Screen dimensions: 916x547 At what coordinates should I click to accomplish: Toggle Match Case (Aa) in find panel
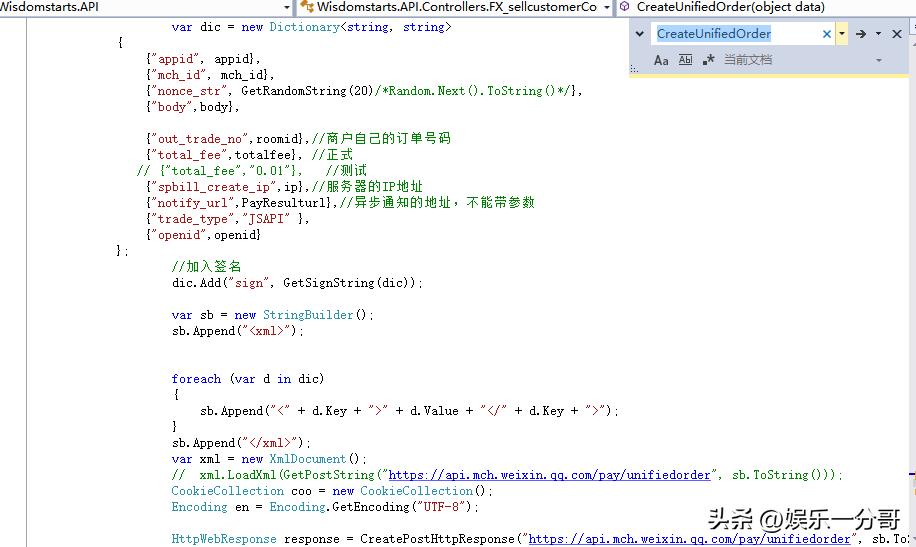[x=661, y=60]
